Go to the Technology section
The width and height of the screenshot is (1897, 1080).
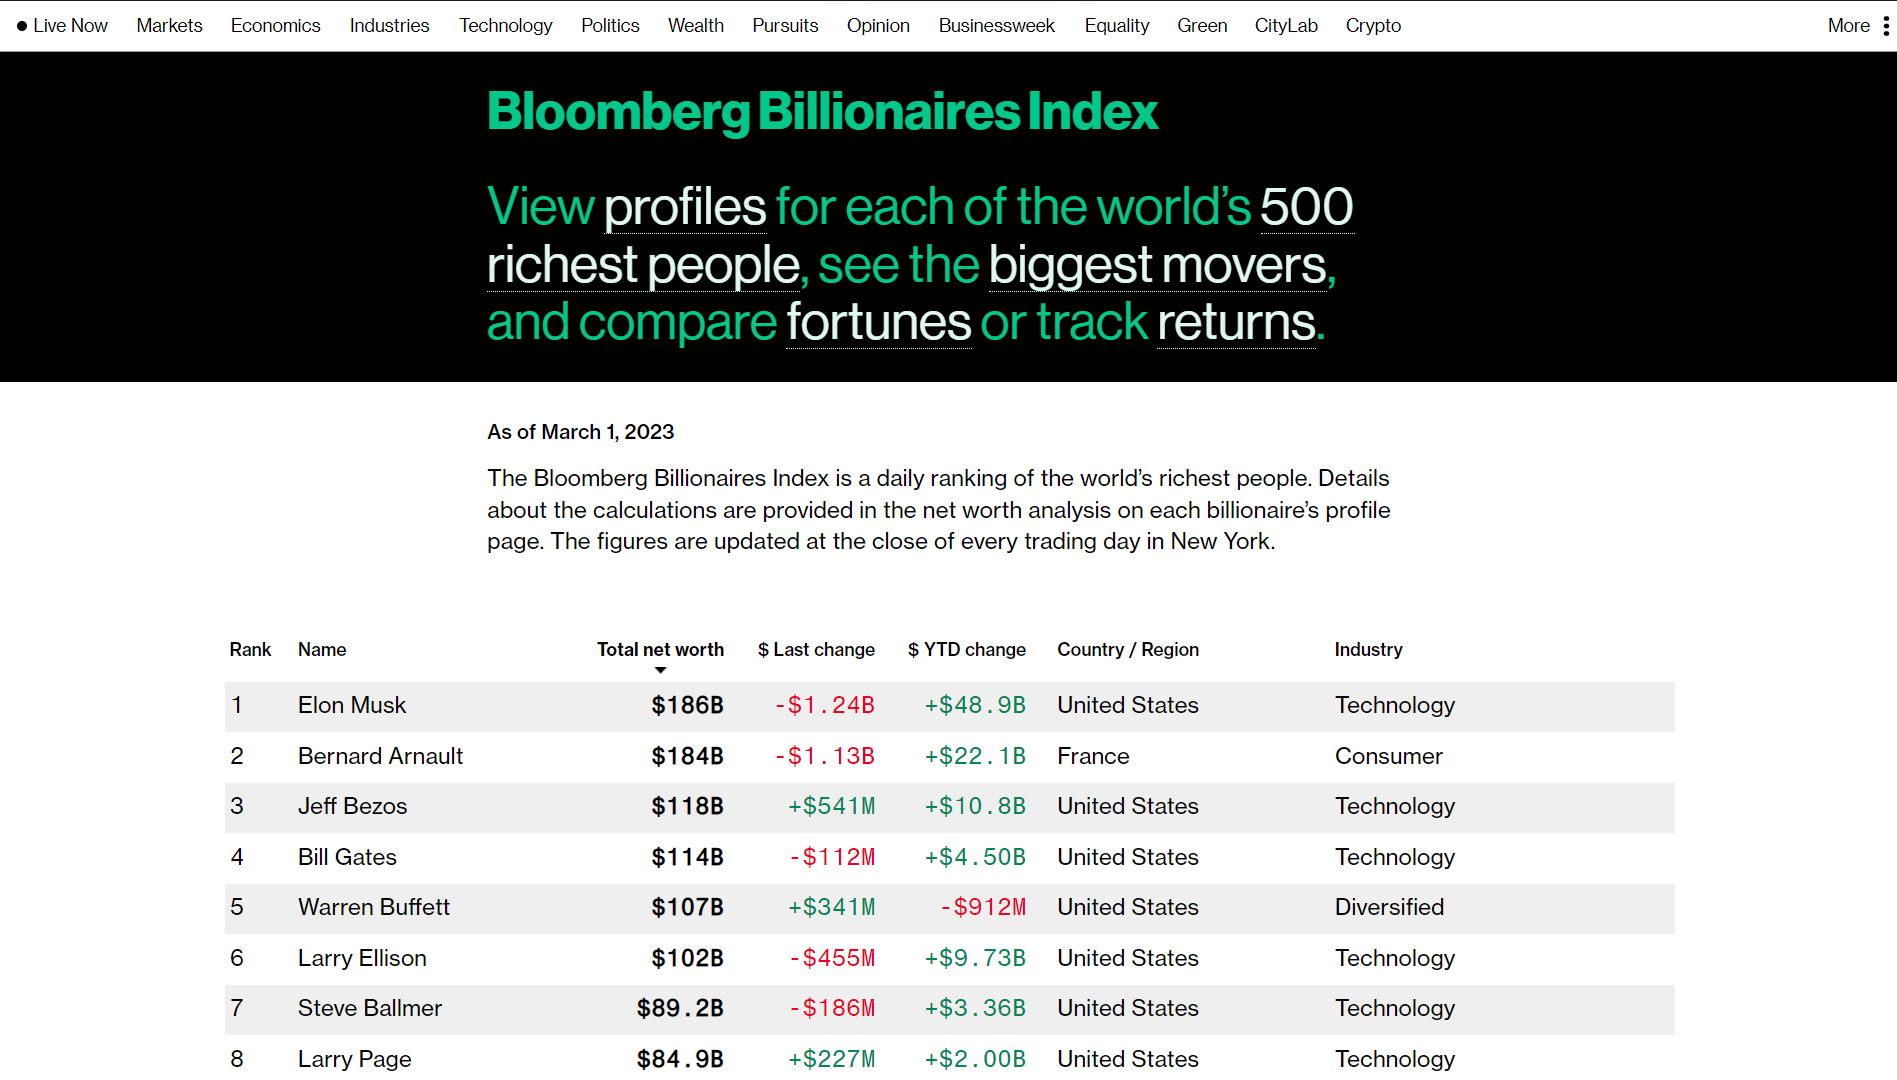point(505,26)
